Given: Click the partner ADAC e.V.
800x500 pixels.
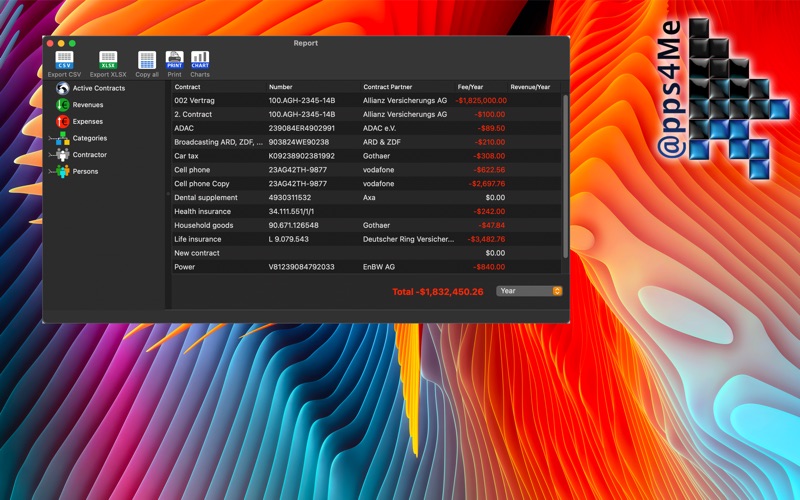Looking at the screenshot, I should (x=379, y=128).
